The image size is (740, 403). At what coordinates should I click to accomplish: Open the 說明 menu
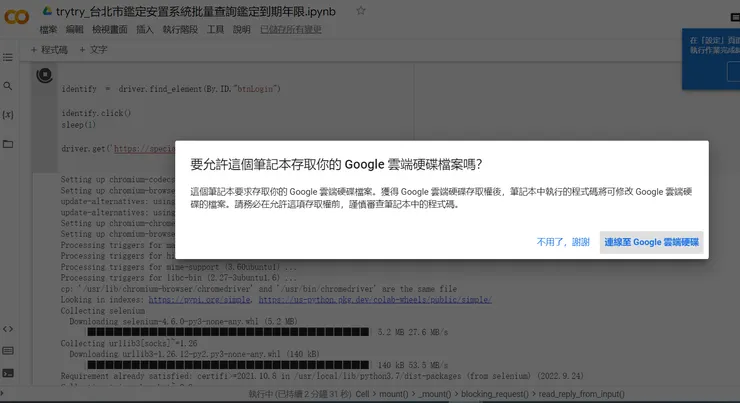pyautogui.click(x=242, y=30)
